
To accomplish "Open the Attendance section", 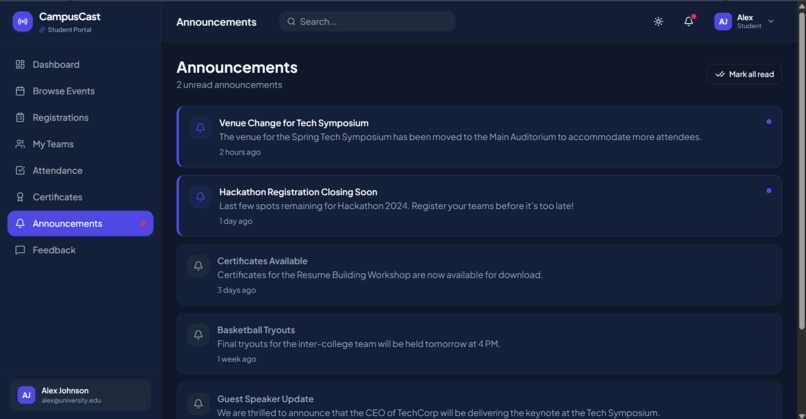I will pyautogui.click(x=80, y=170).
